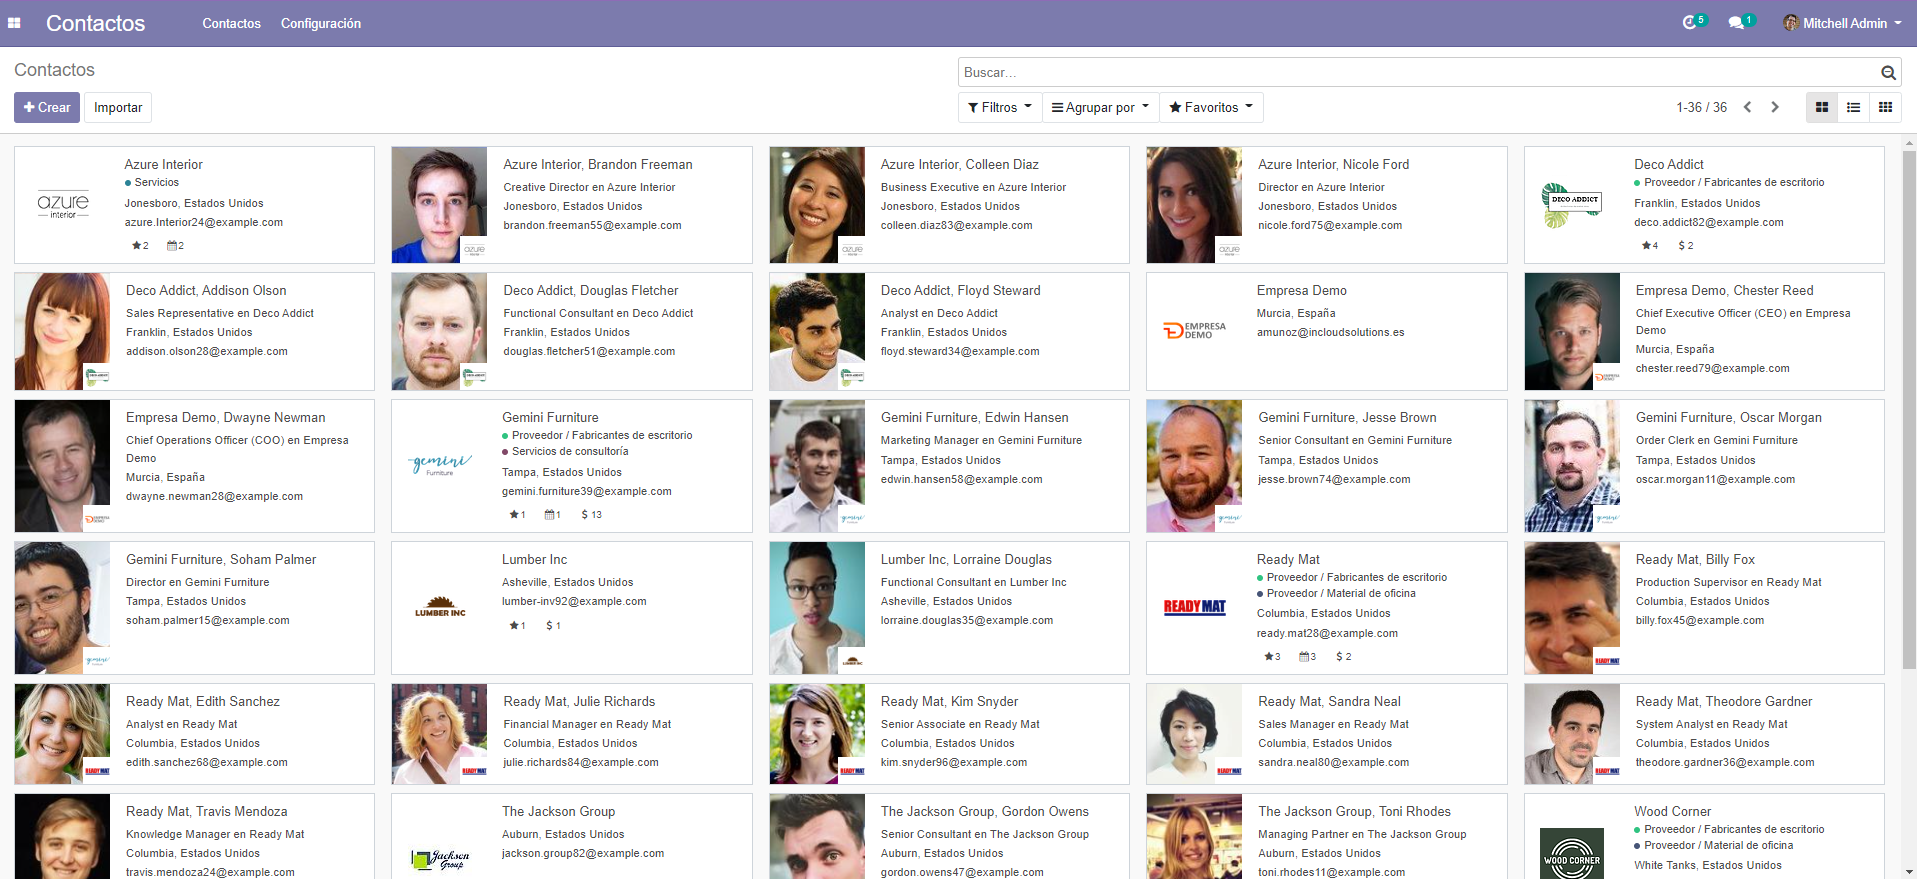This screenshot has width=1917, height=879.
Task: Go to next page arrow
Action: pos(1775,107)
